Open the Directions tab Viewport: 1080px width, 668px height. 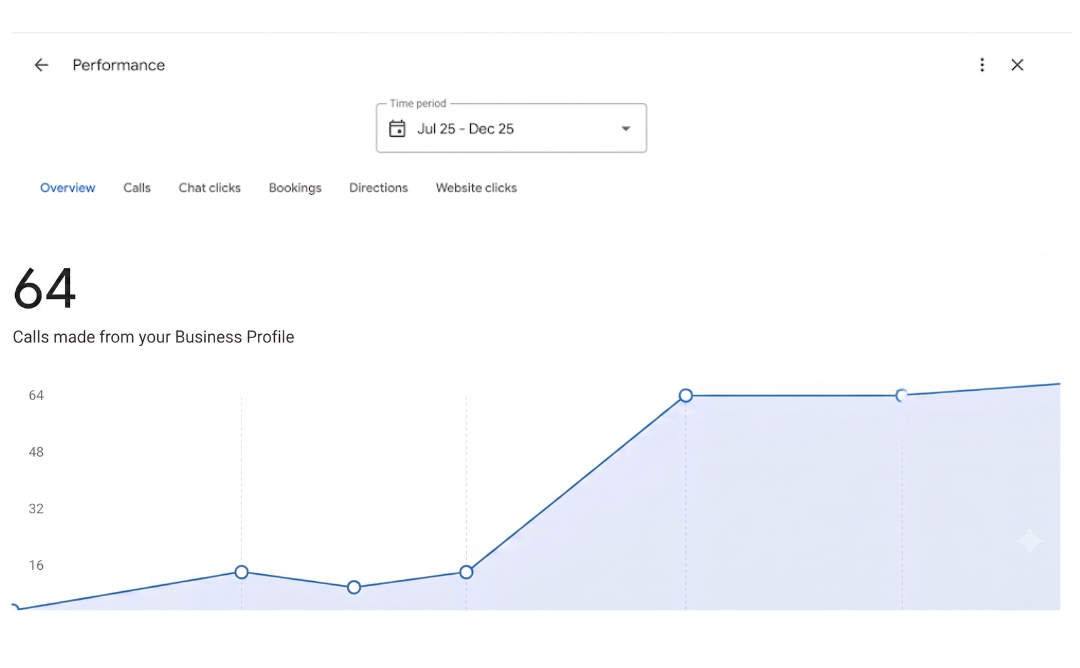pos(378,188)
